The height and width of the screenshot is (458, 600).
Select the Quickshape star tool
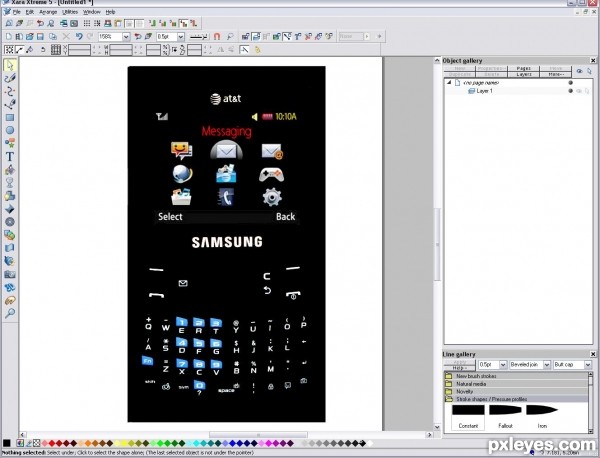coord(10,143)
